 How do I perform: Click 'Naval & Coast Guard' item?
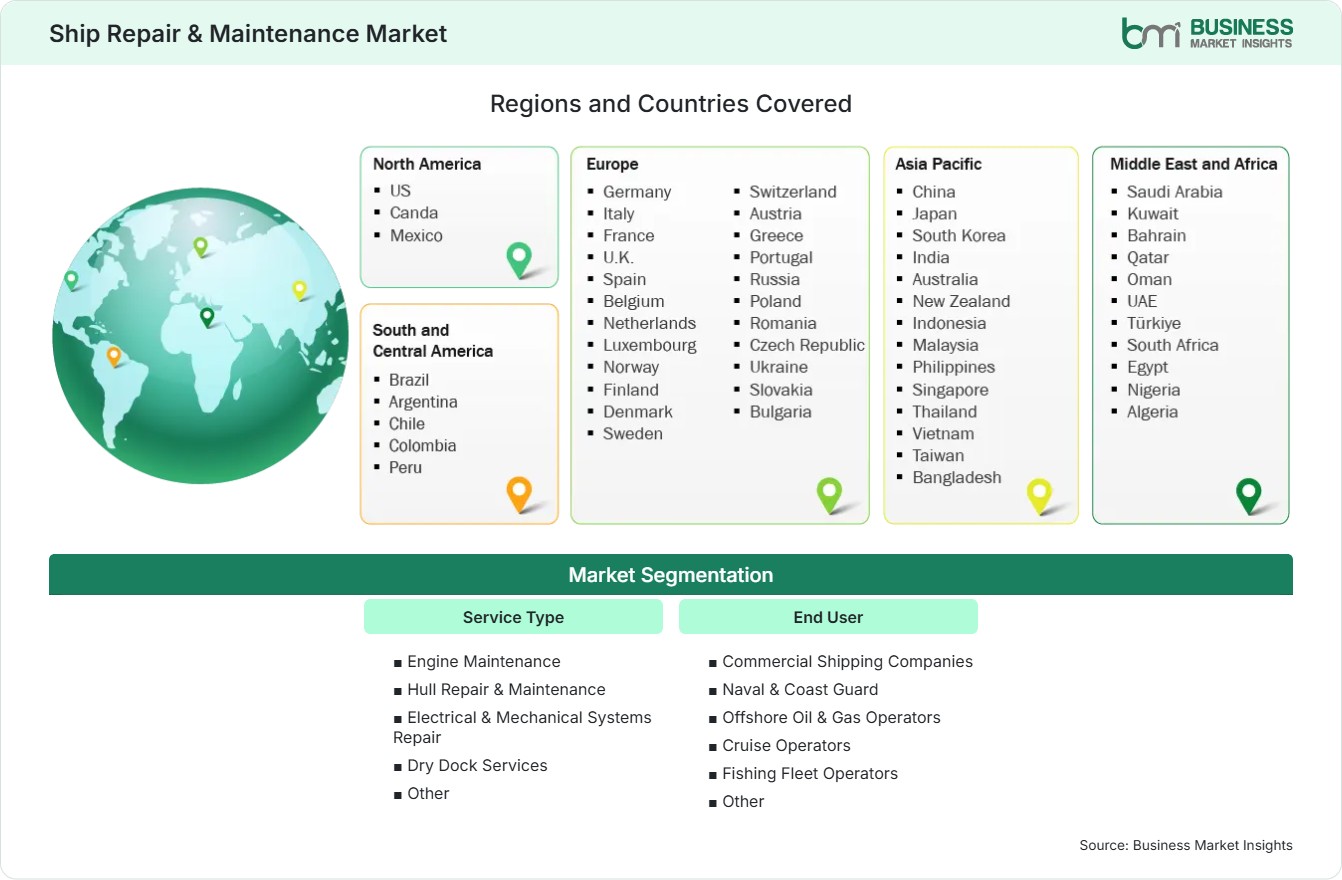tap(800, 689)
